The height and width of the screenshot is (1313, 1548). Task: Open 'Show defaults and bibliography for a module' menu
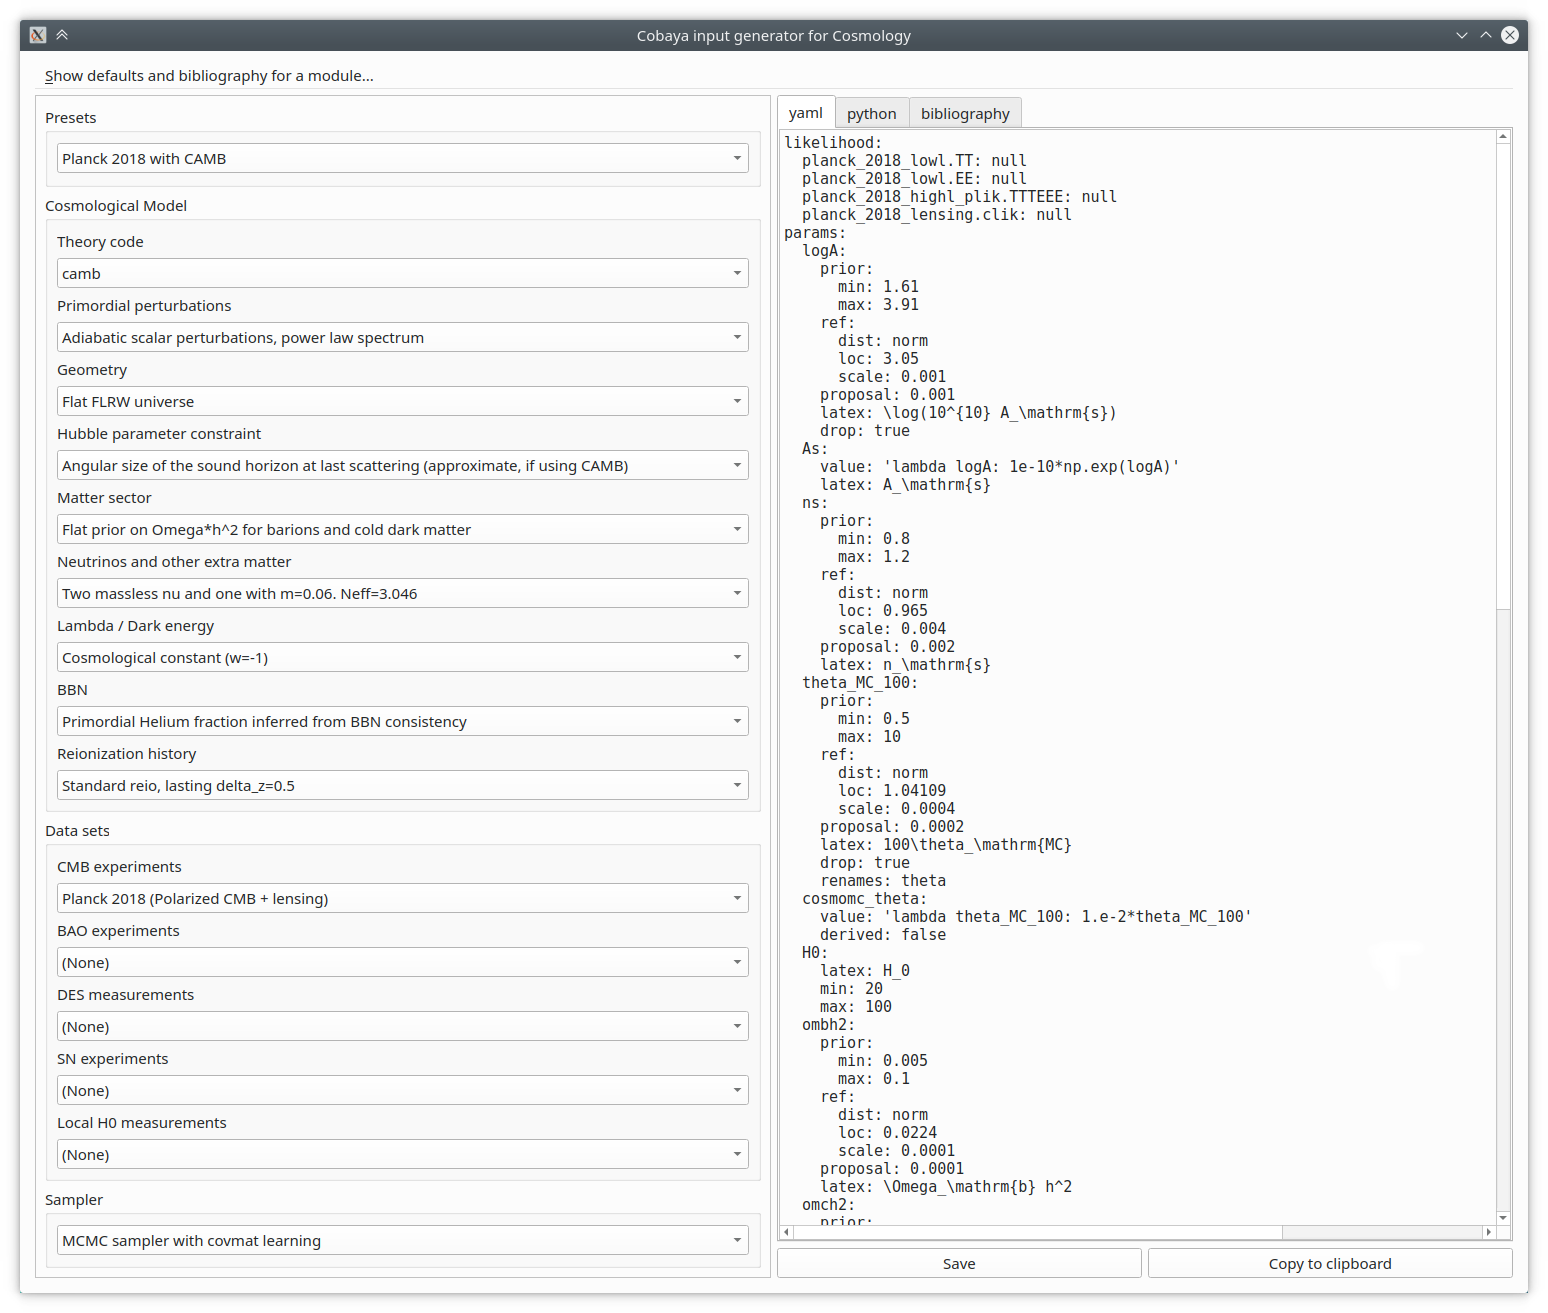tap(209, 76)
